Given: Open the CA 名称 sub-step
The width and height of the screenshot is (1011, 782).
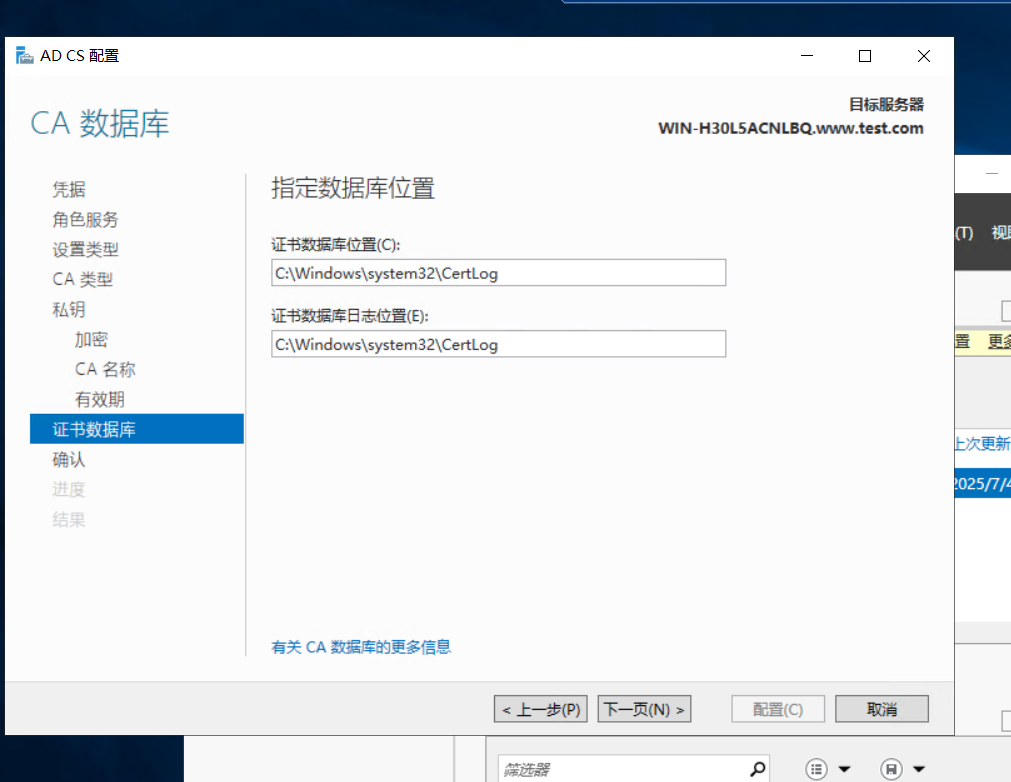Looking at the screenshot, I should 105,369.
